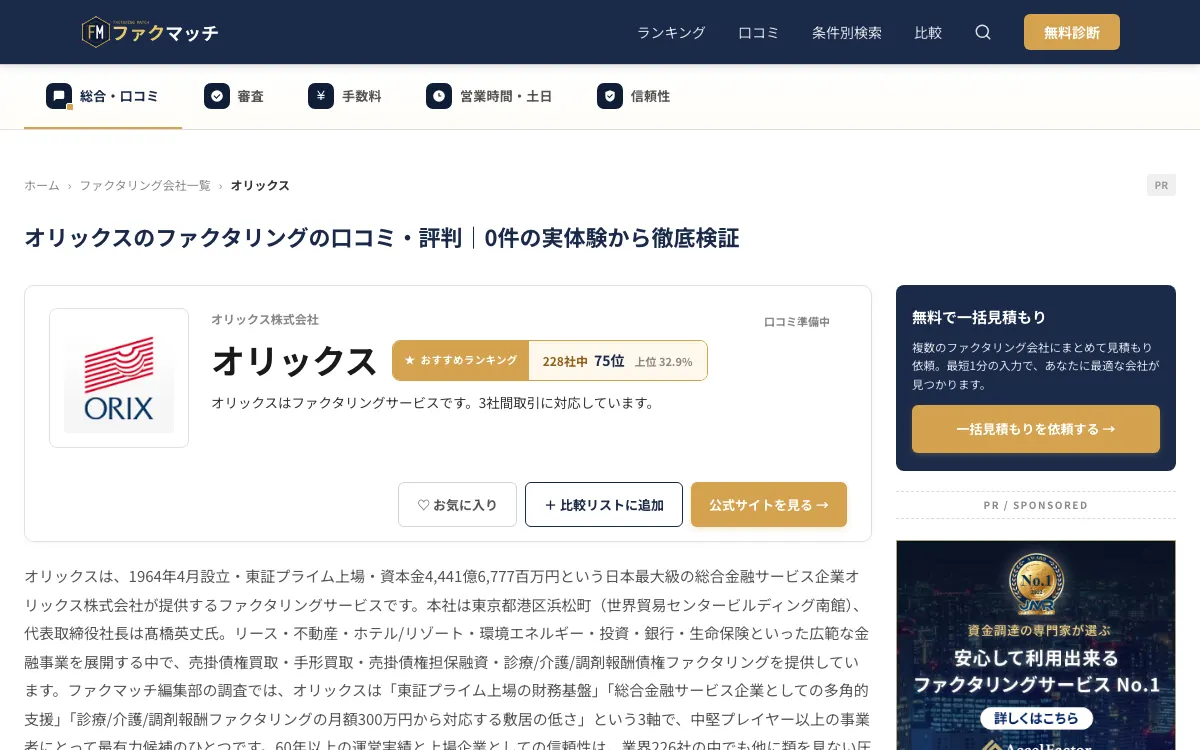Image resolution: width=1200 pixels, height=750 pixels.
Task: Click the 手数料 yen icon
Action: [x=321, y=96]
